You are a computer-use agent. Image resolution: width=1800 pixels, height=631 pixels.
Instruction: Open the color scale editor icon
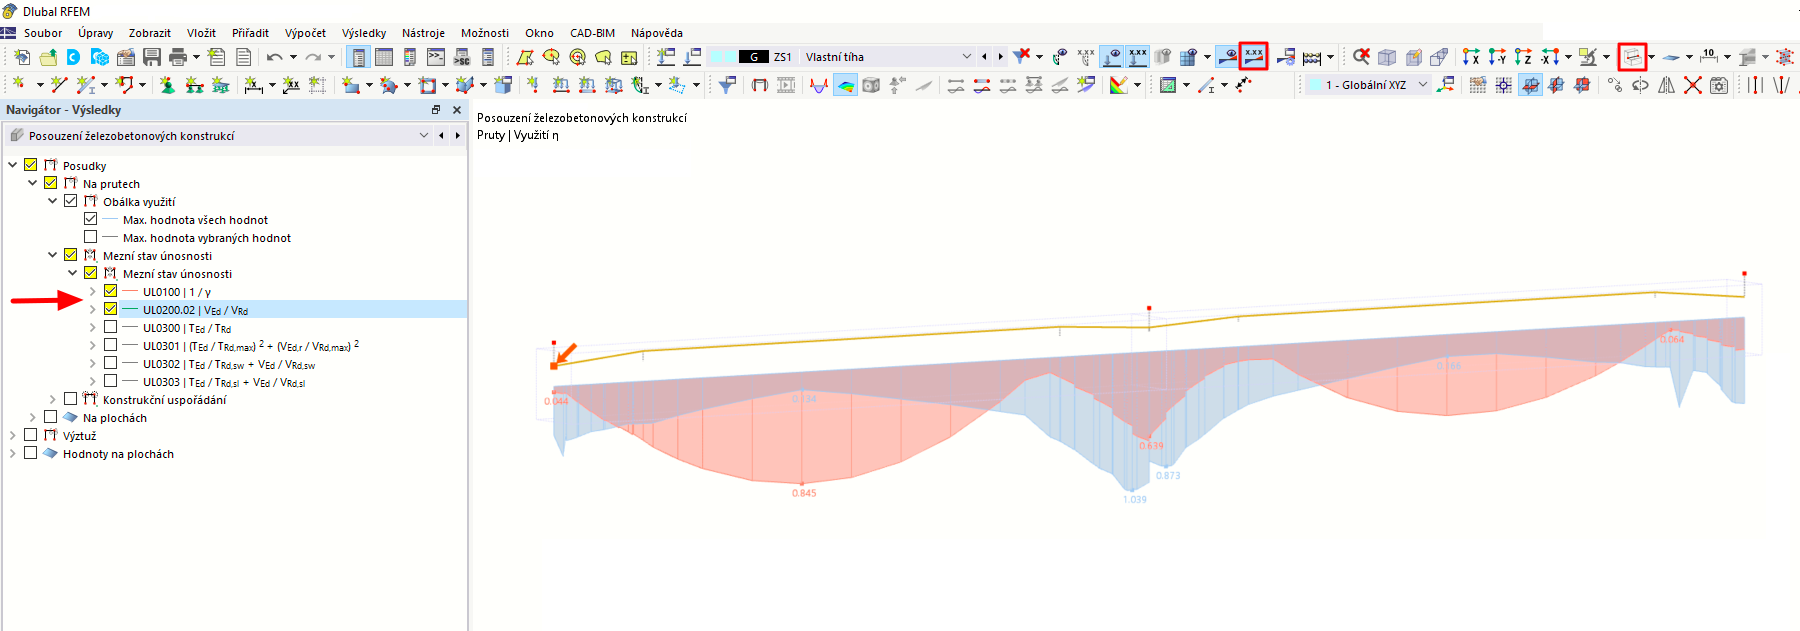click(x=1119, y=85)
